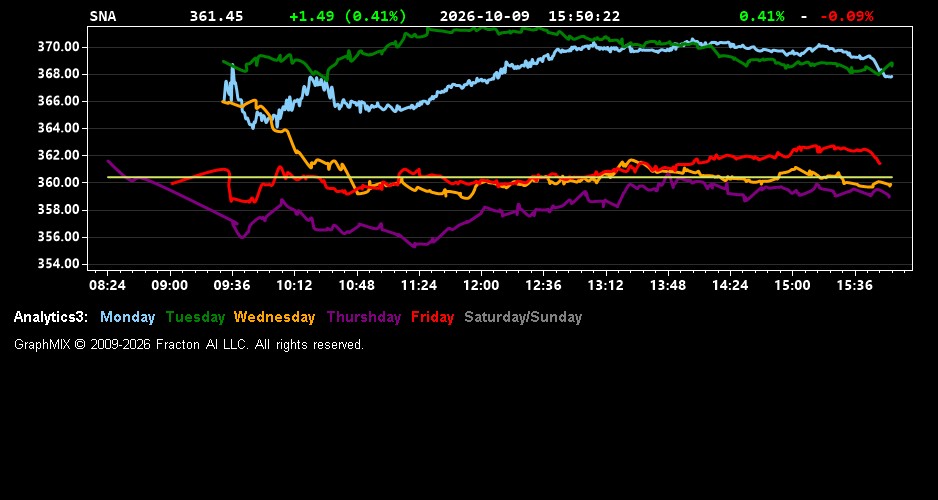The image size is (938, 500).
Task: Click the 356.00 y-axis label
Action: click(59, 237)
